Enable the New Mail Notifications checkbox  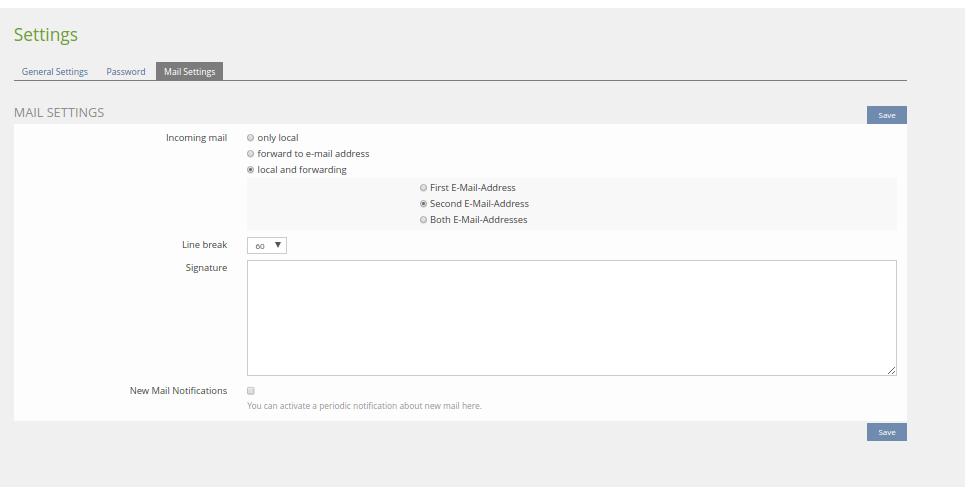click(x=252, y=391)
